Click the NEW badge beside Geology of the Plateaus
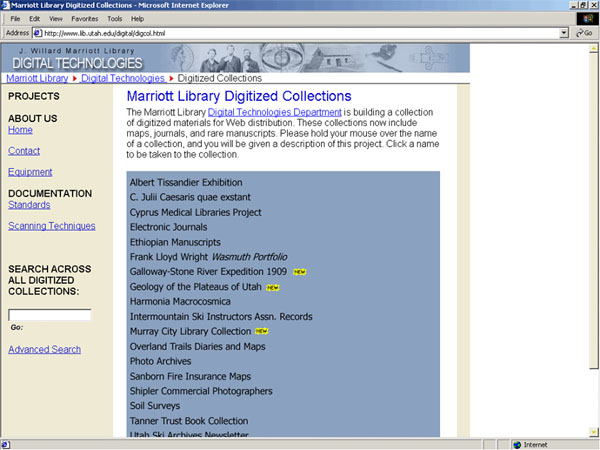 tap(273, 287)
